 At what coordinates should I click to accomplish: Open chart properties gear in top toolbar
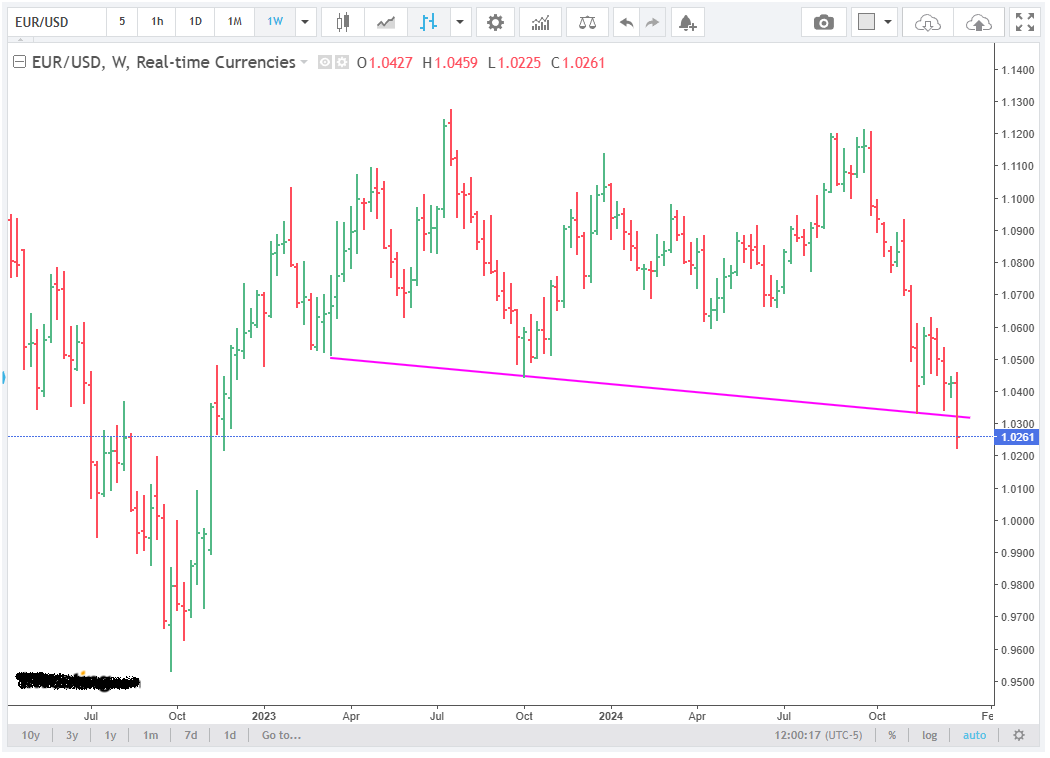pyautogui.click(x=495, y=22)
